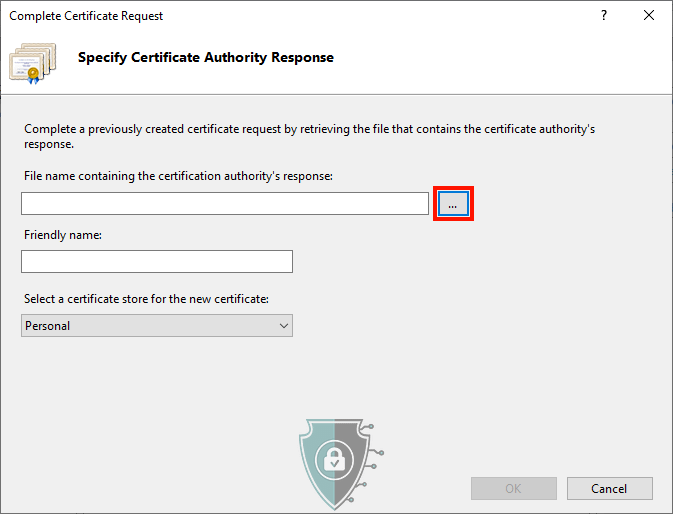Click the browse (...) button
The width and height of the screenshot is (673, 514).
pyautogui.click(x=452, y=204)
